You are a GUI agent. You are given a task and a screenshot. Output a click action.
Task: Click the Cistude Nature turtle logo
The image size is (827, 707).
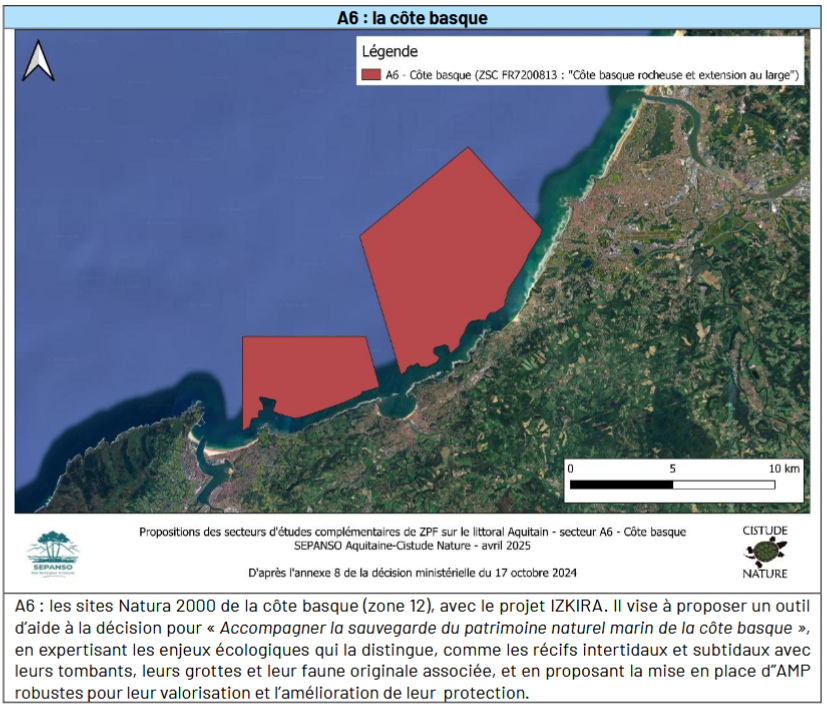pos(765,551)
